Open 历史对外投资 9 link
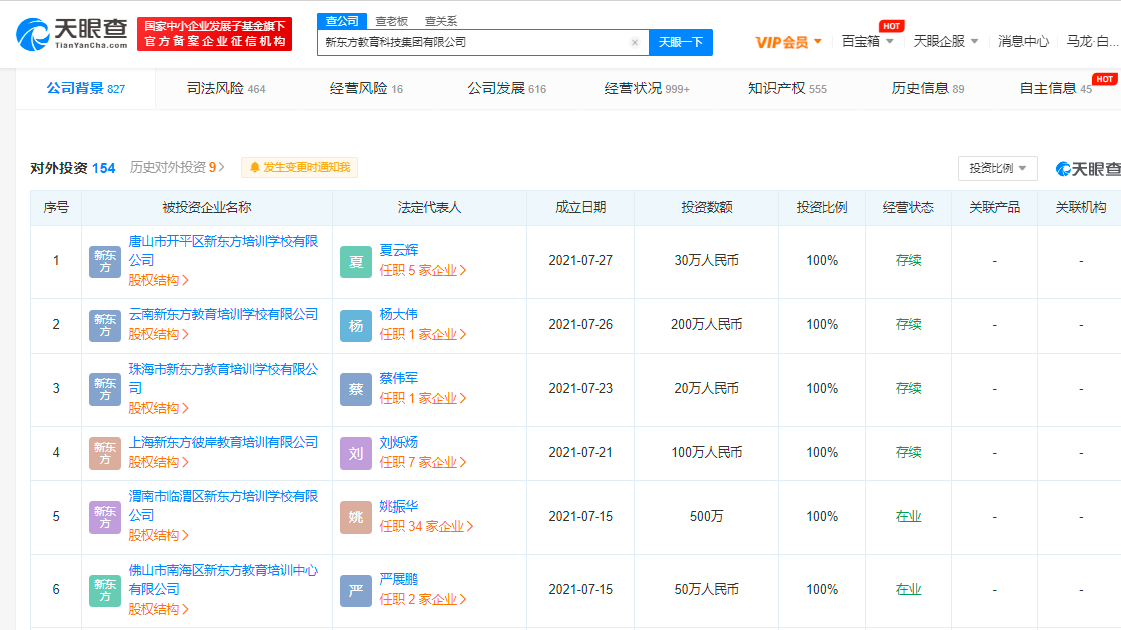The height and width of the screenshot is (630, 1121). (x=177, y=167)
